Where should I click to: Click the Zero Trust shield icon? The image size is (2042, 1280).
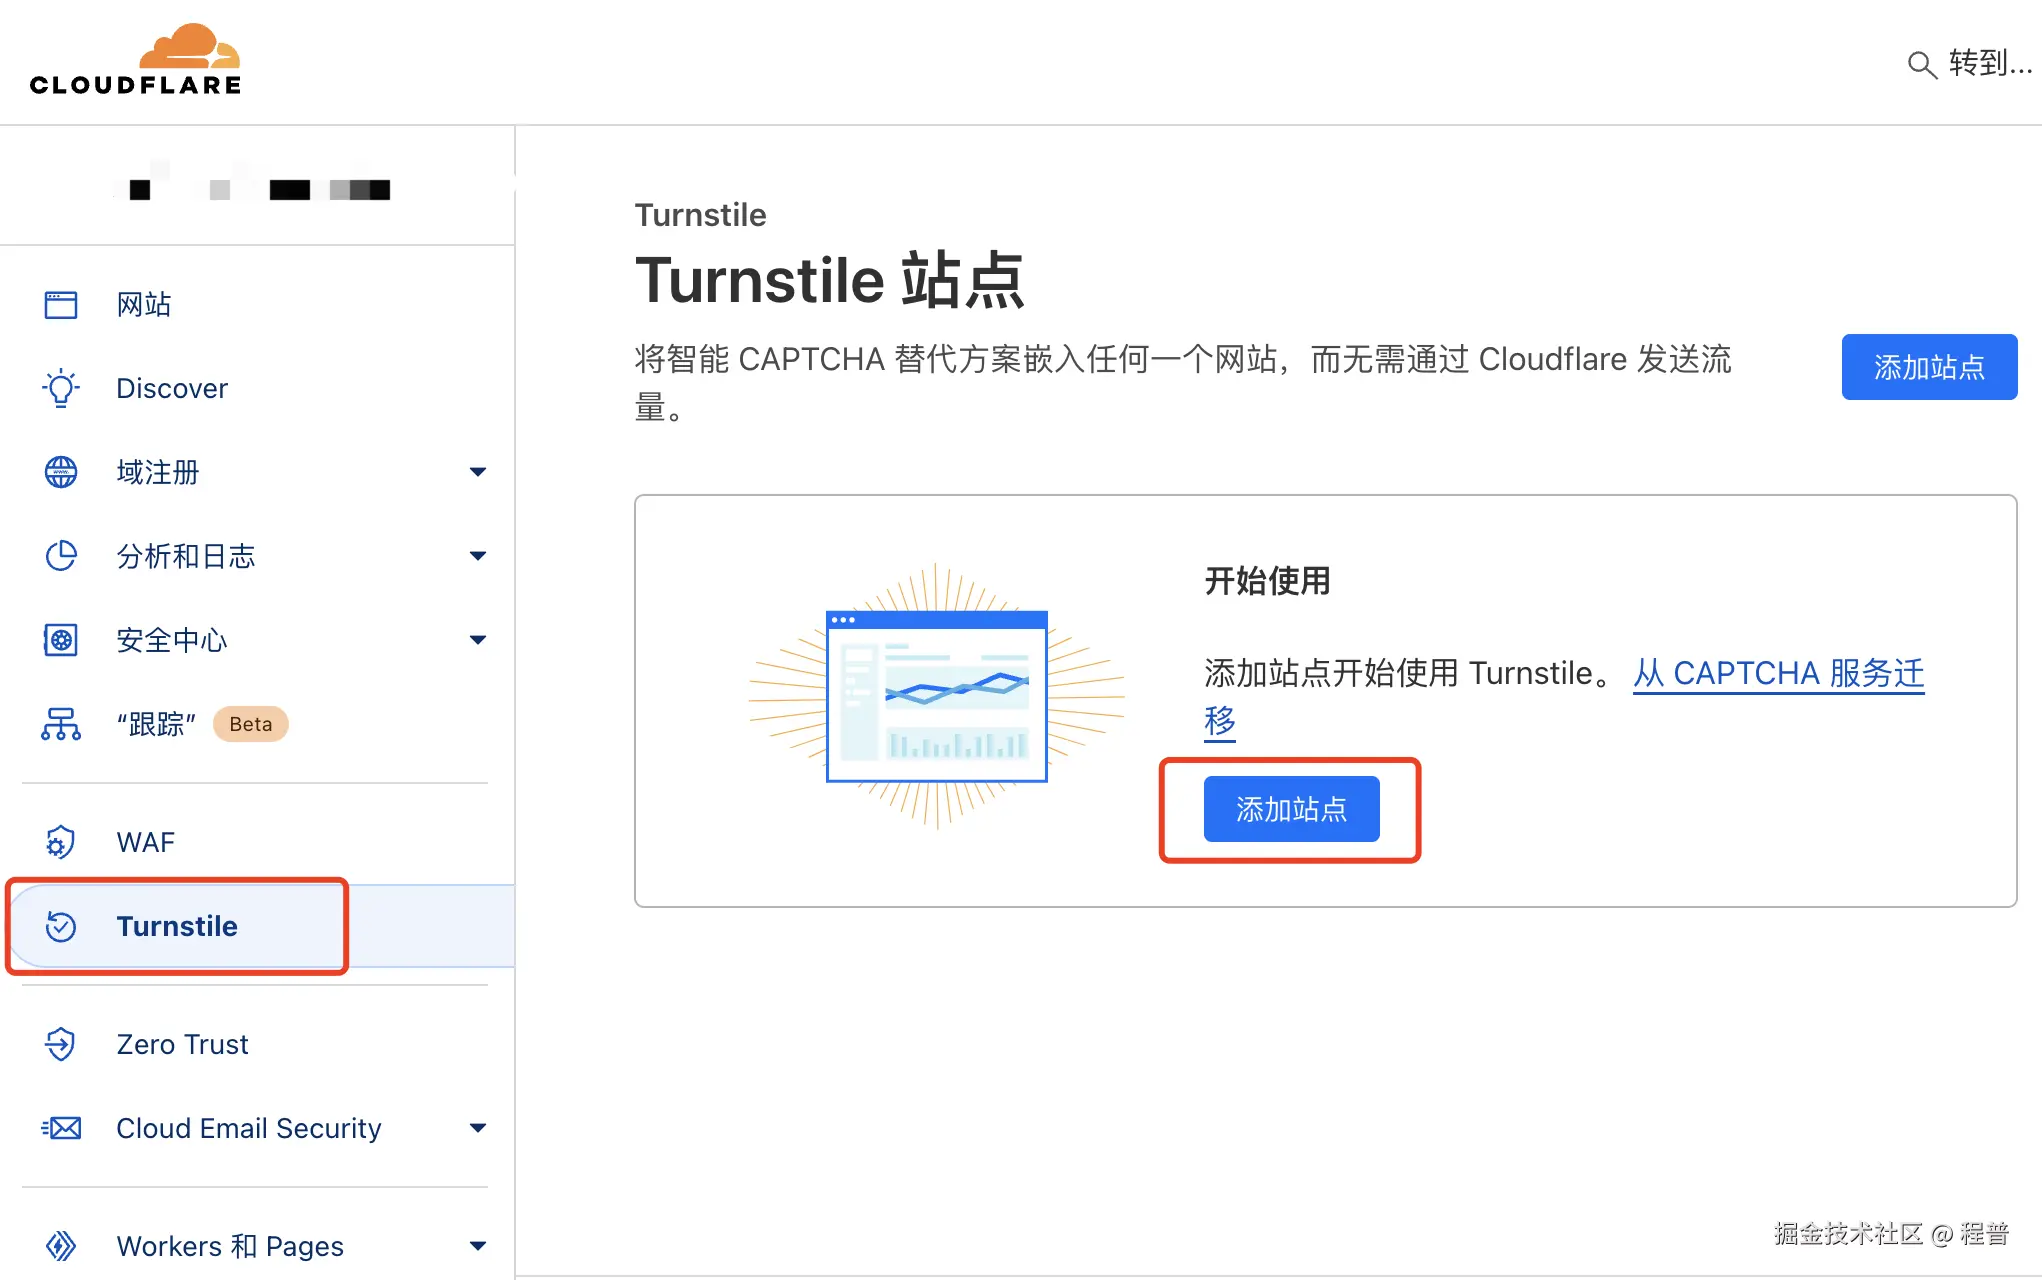[x=61, y=1044]
